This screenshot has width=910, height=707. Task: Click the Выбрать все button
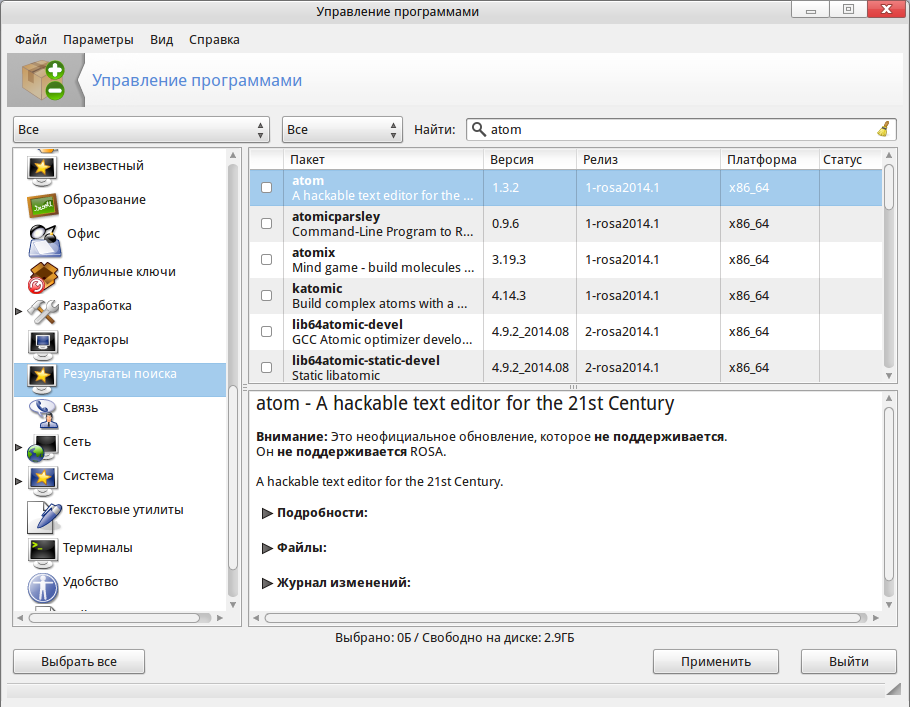click(79, 662)
